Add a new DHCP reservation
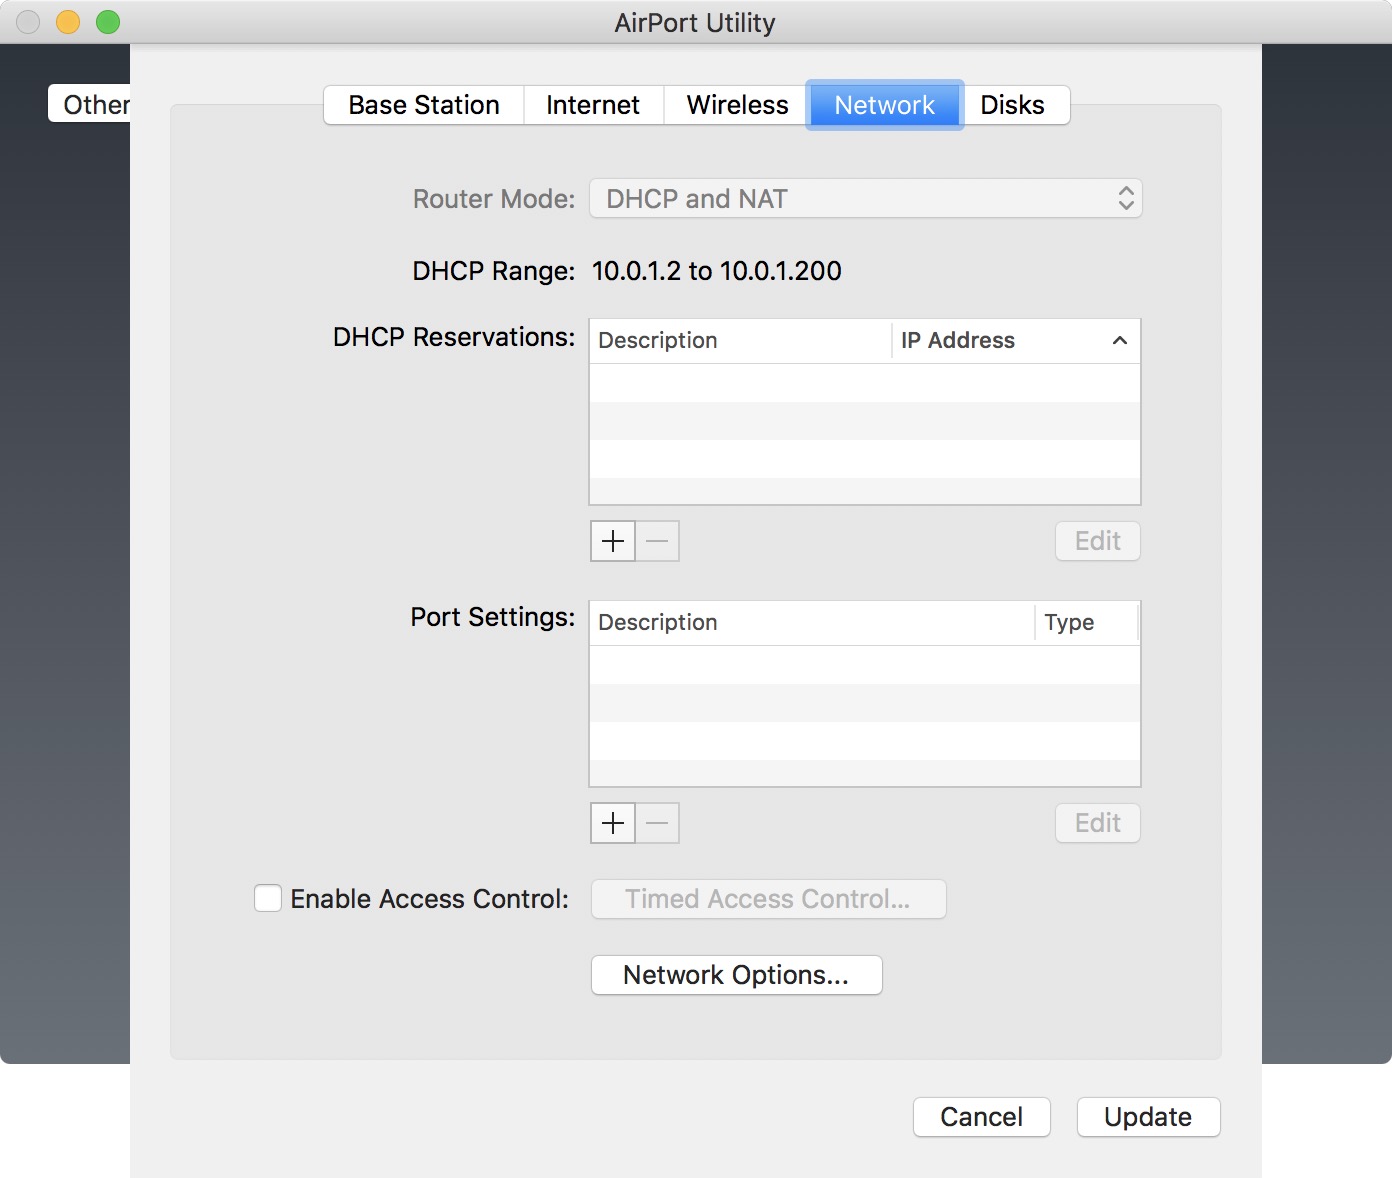 click(613, 541)
